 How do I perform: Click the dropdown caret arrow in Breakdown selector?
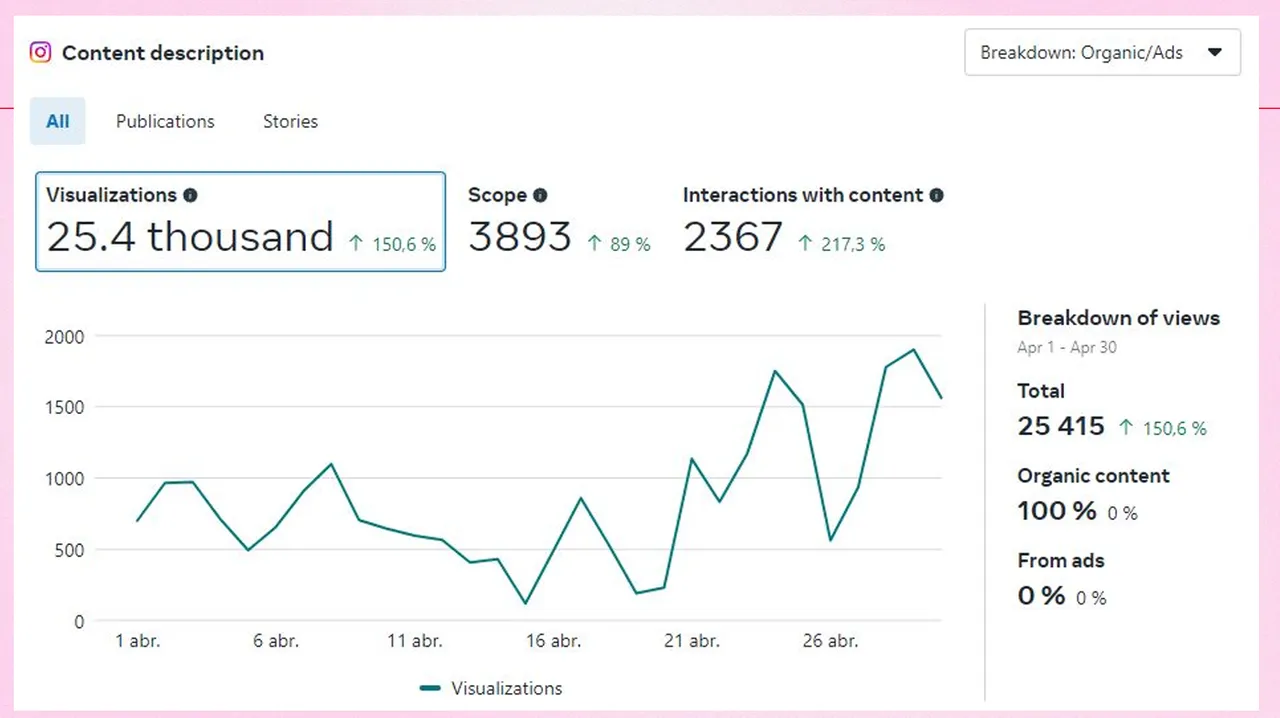1215,53
